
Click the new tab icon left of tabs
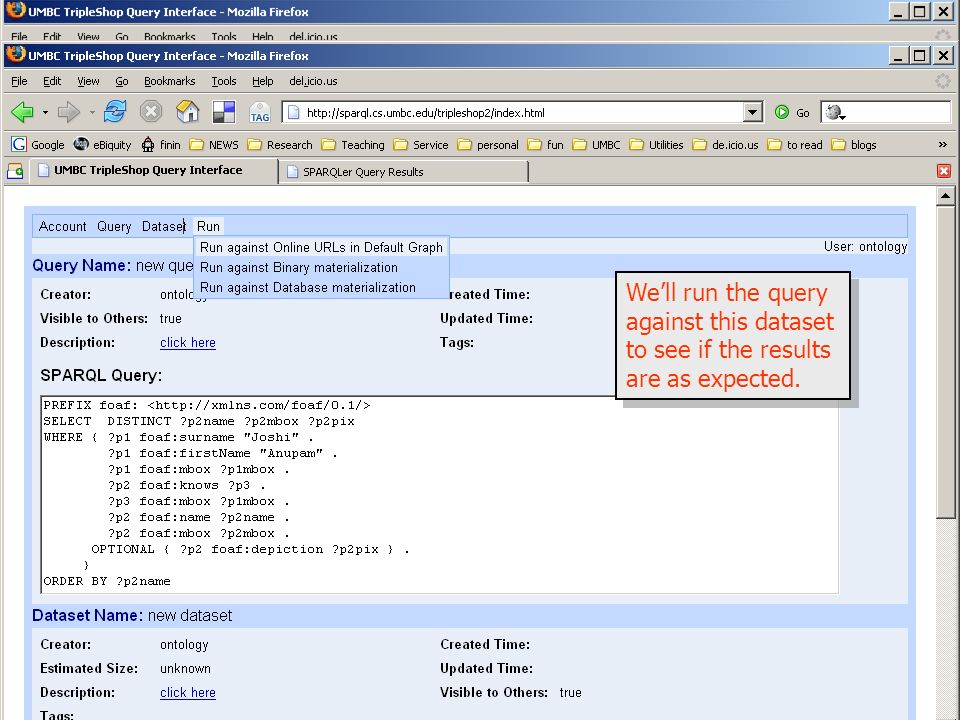pos(15,171)
